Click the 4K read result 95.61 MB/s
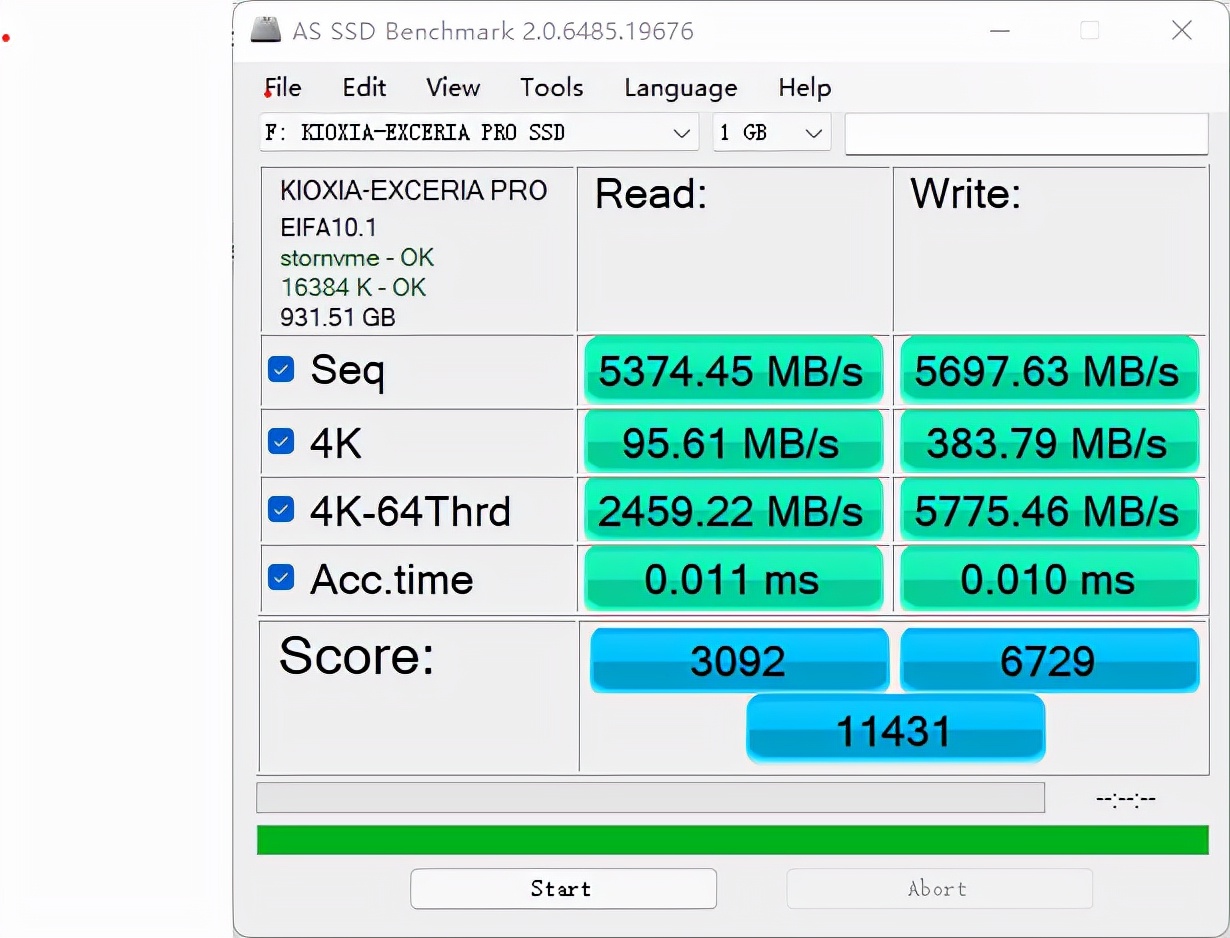 click(x=732, y=442)
